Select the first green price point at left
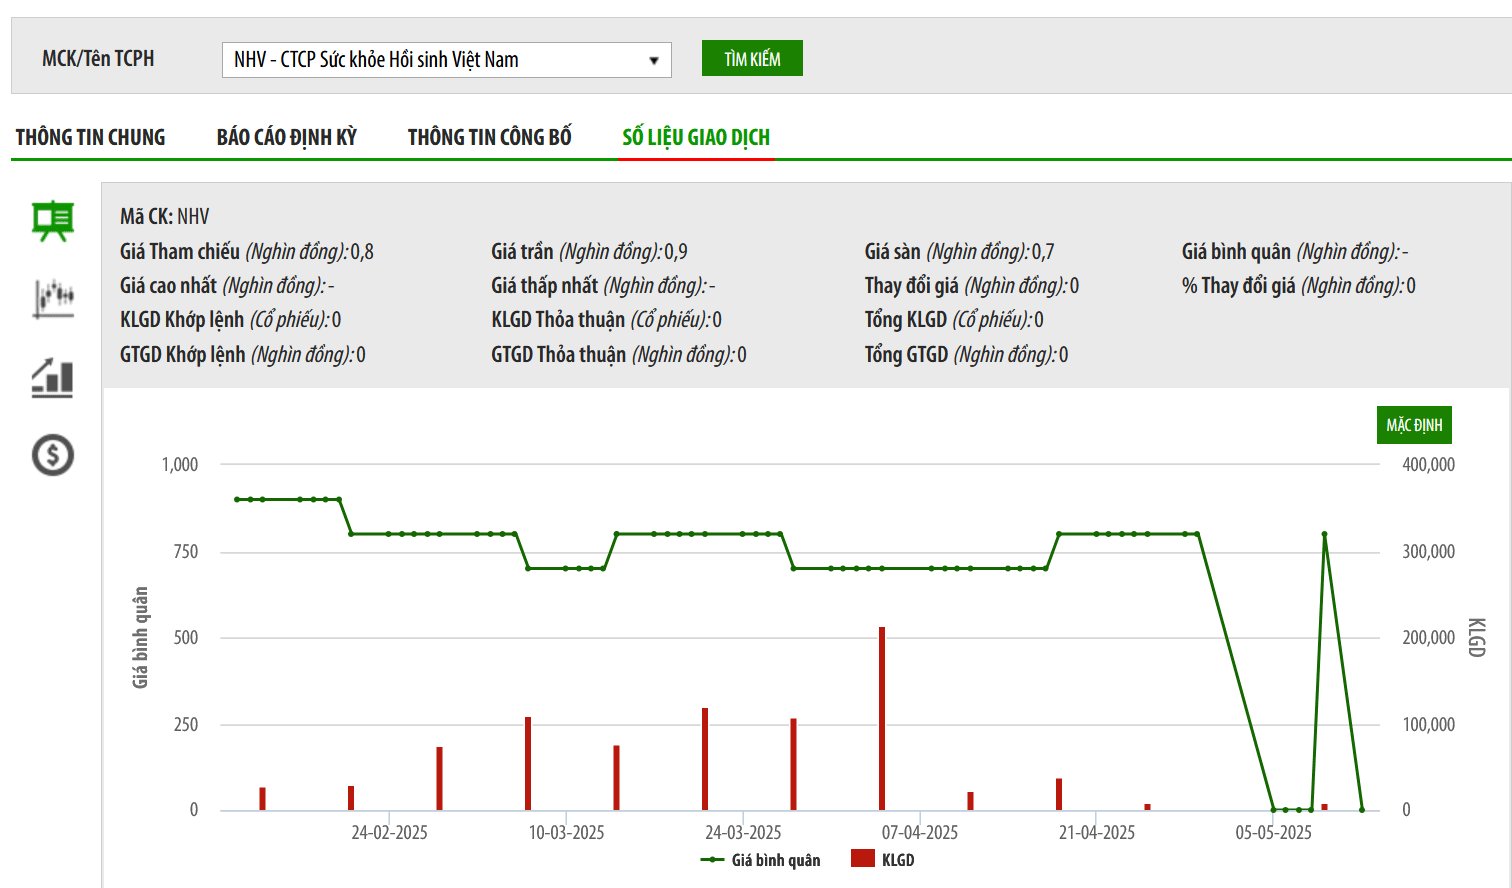This screenshot has width=1512, height=888. tap(237, 499)
